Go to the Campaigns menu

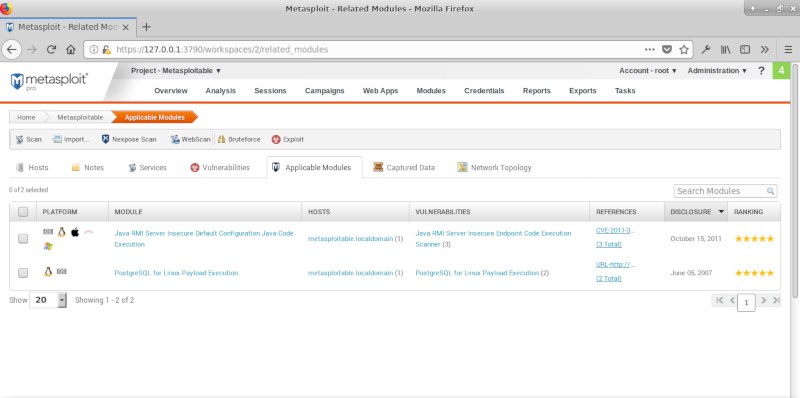tap(324, 91)
